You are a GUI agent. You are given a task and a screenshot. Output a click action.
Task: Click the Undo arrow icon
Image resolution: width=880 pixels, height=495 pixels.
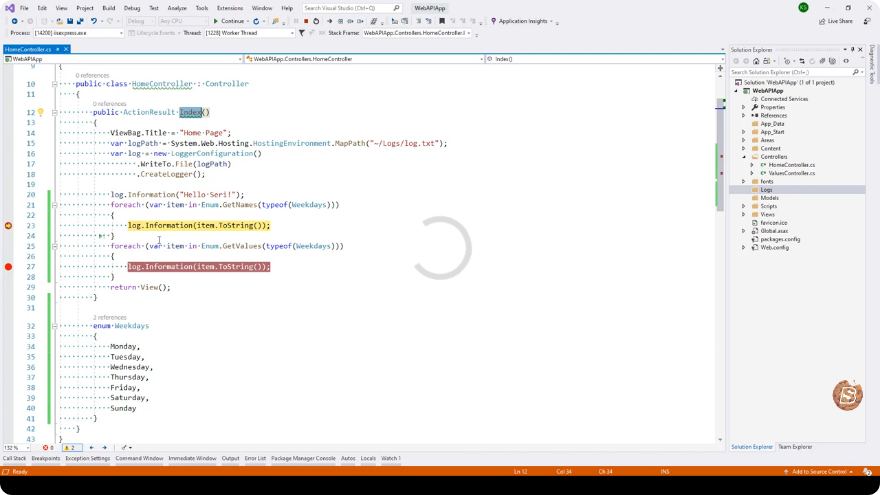tap(94, 21)
